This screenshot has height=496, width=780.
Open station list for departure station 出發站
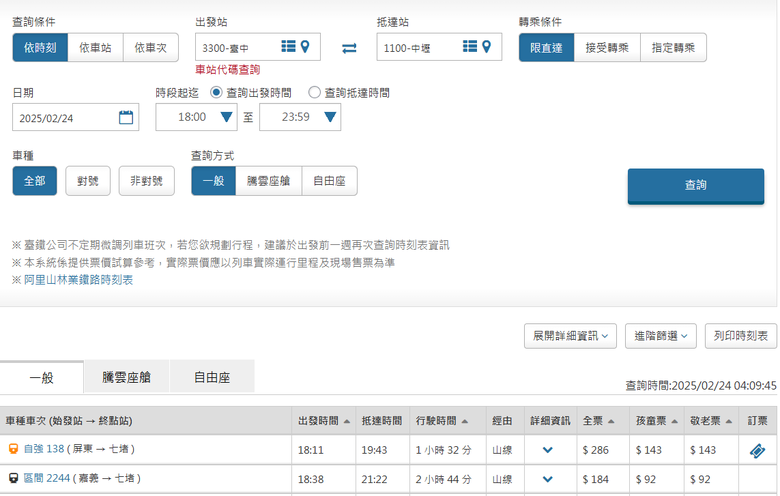coord(288,47)
